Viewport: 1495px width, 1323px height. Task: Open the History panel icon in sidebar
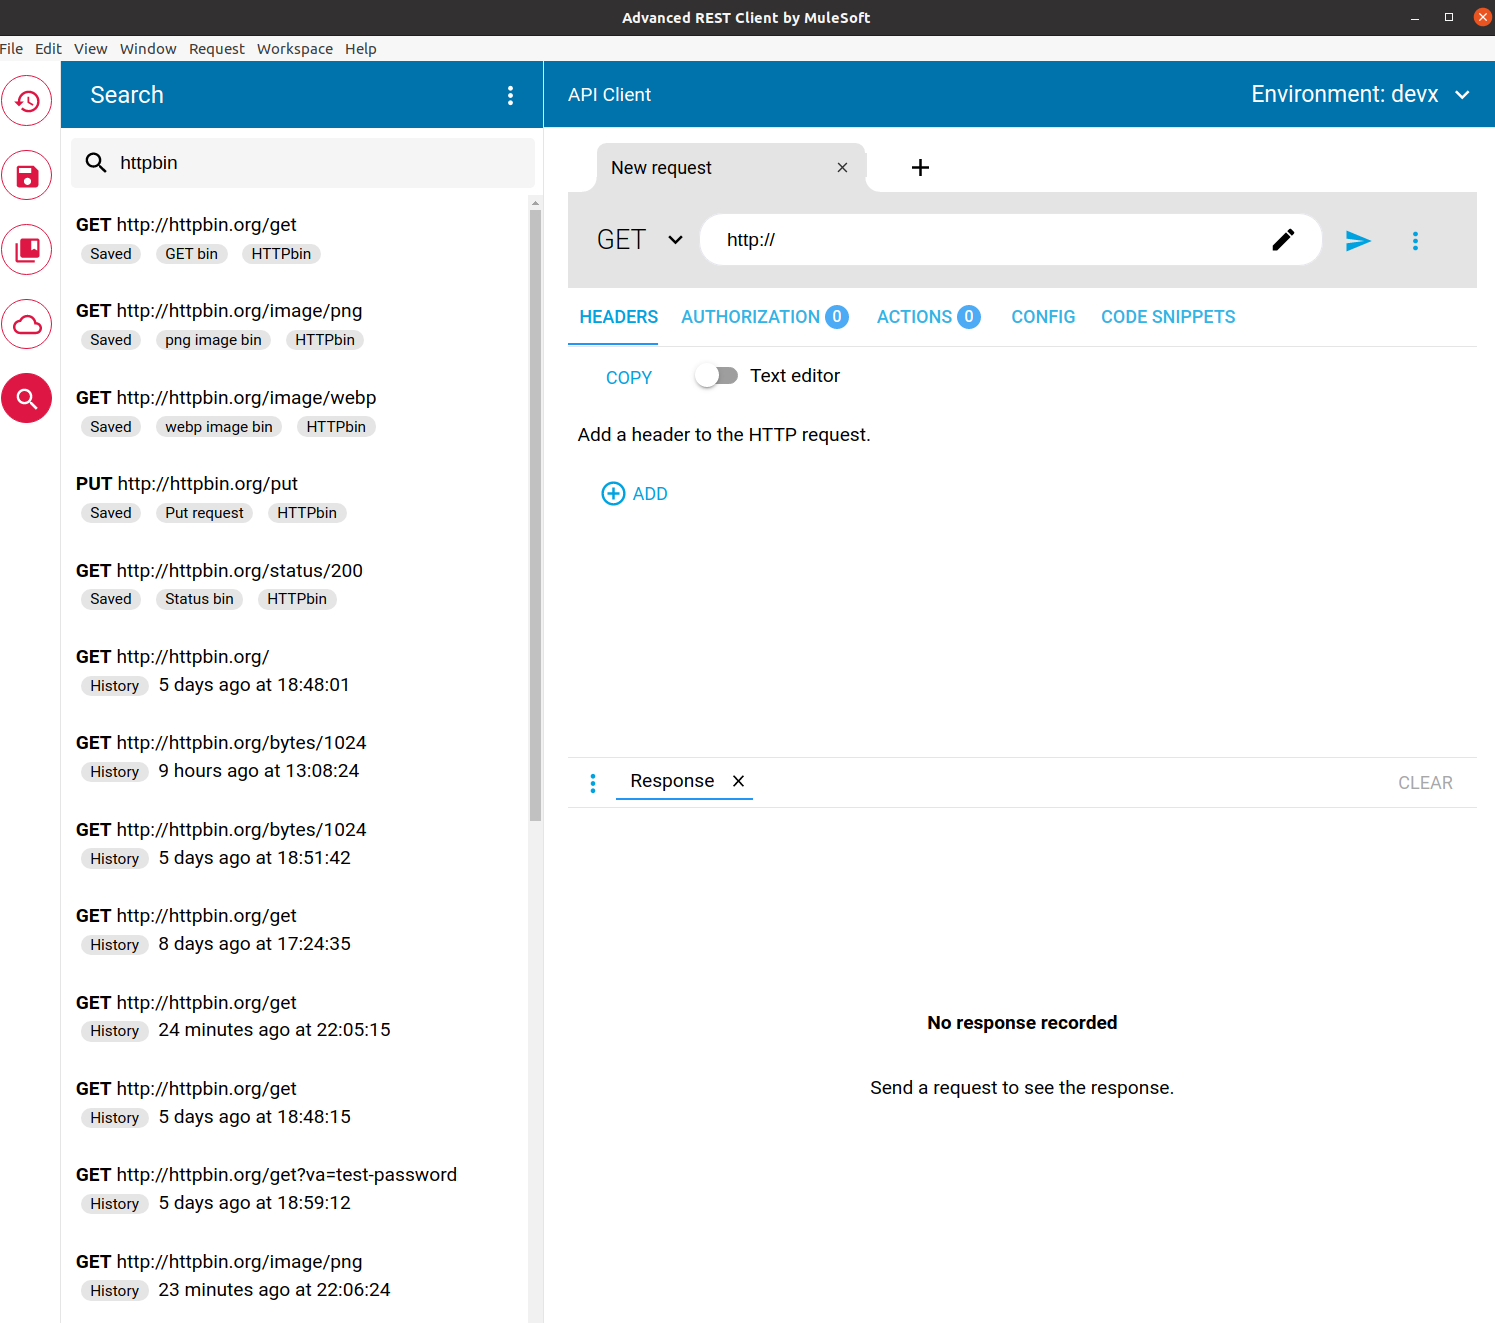tap(27, 101)
